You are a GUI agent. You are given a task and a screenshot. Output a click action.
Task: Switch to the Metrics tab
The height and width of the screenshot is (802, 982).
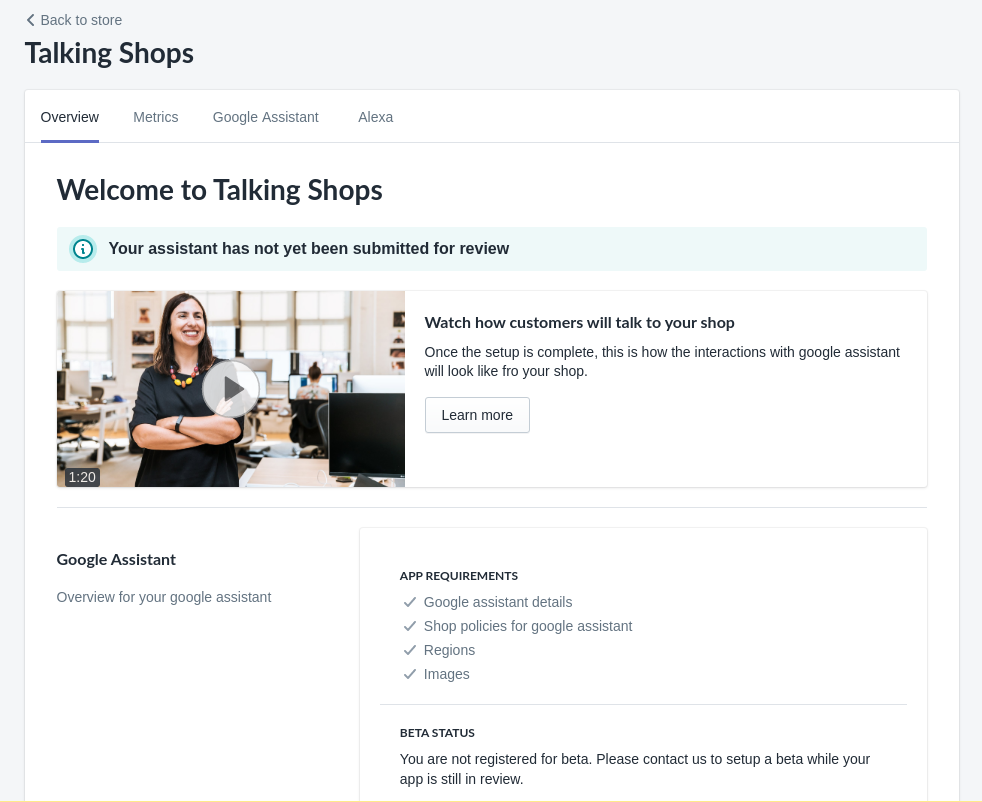coord(155,117)
